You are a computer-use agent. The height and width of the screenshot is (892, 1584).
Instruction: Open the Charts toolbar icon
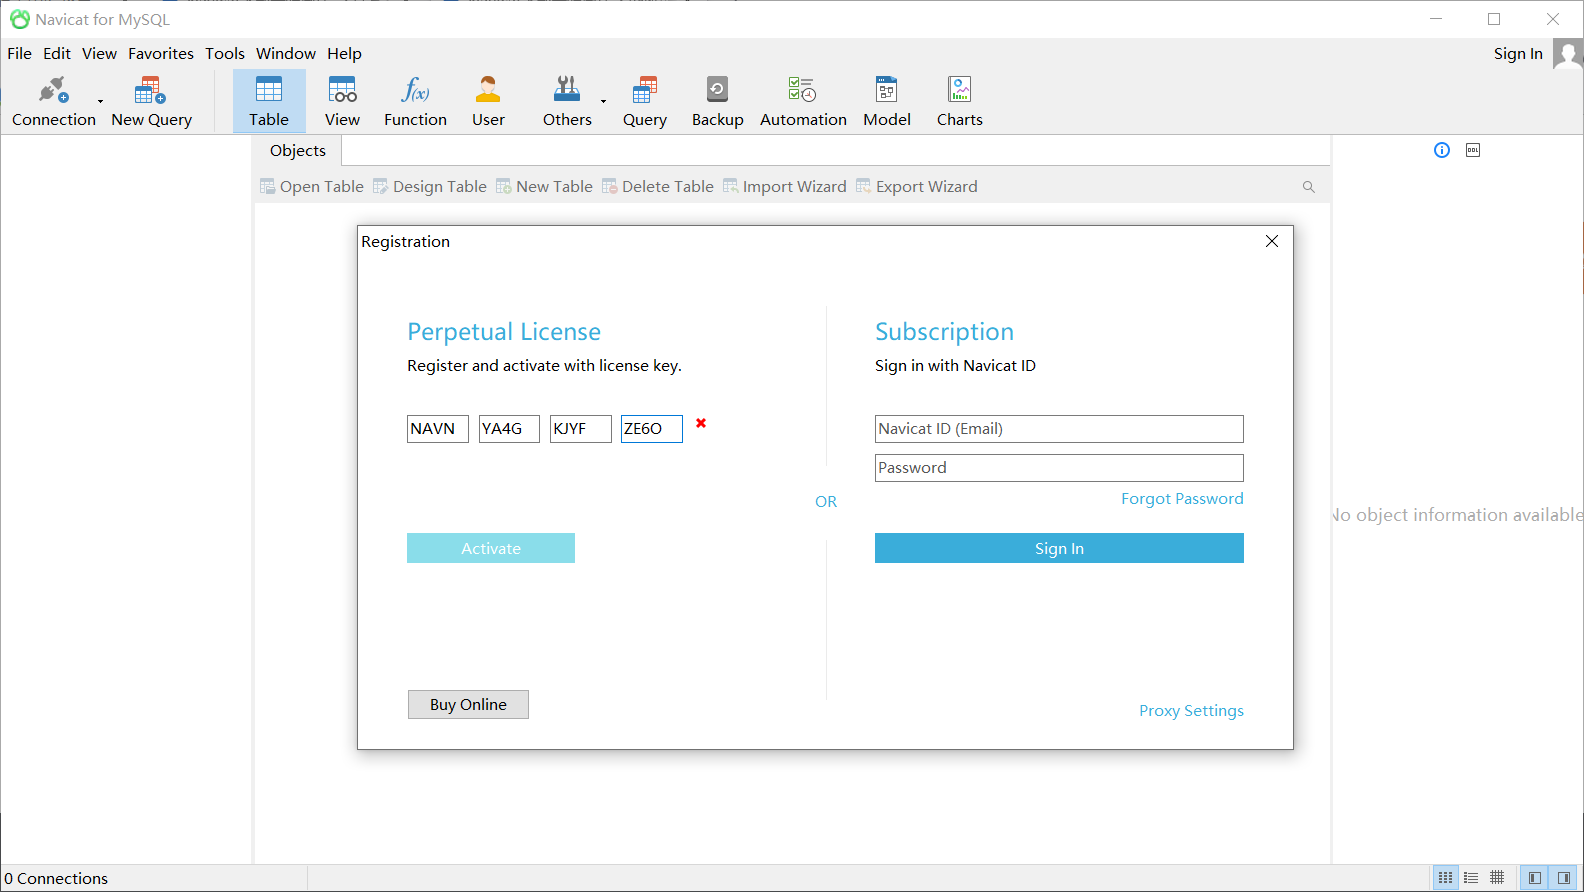pyautogui.click(x=959, y=101)
